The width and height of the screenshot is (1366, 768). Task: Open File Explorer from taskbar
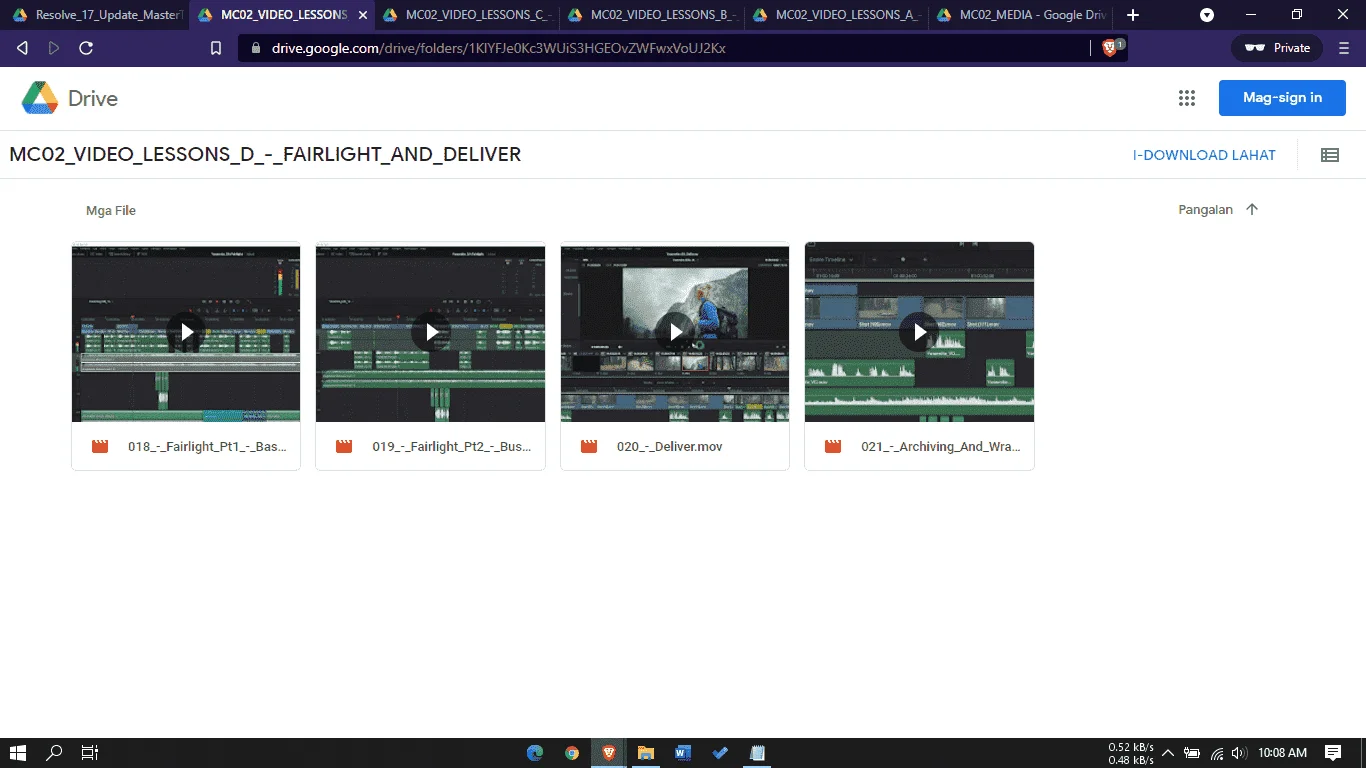coord(646,753)
